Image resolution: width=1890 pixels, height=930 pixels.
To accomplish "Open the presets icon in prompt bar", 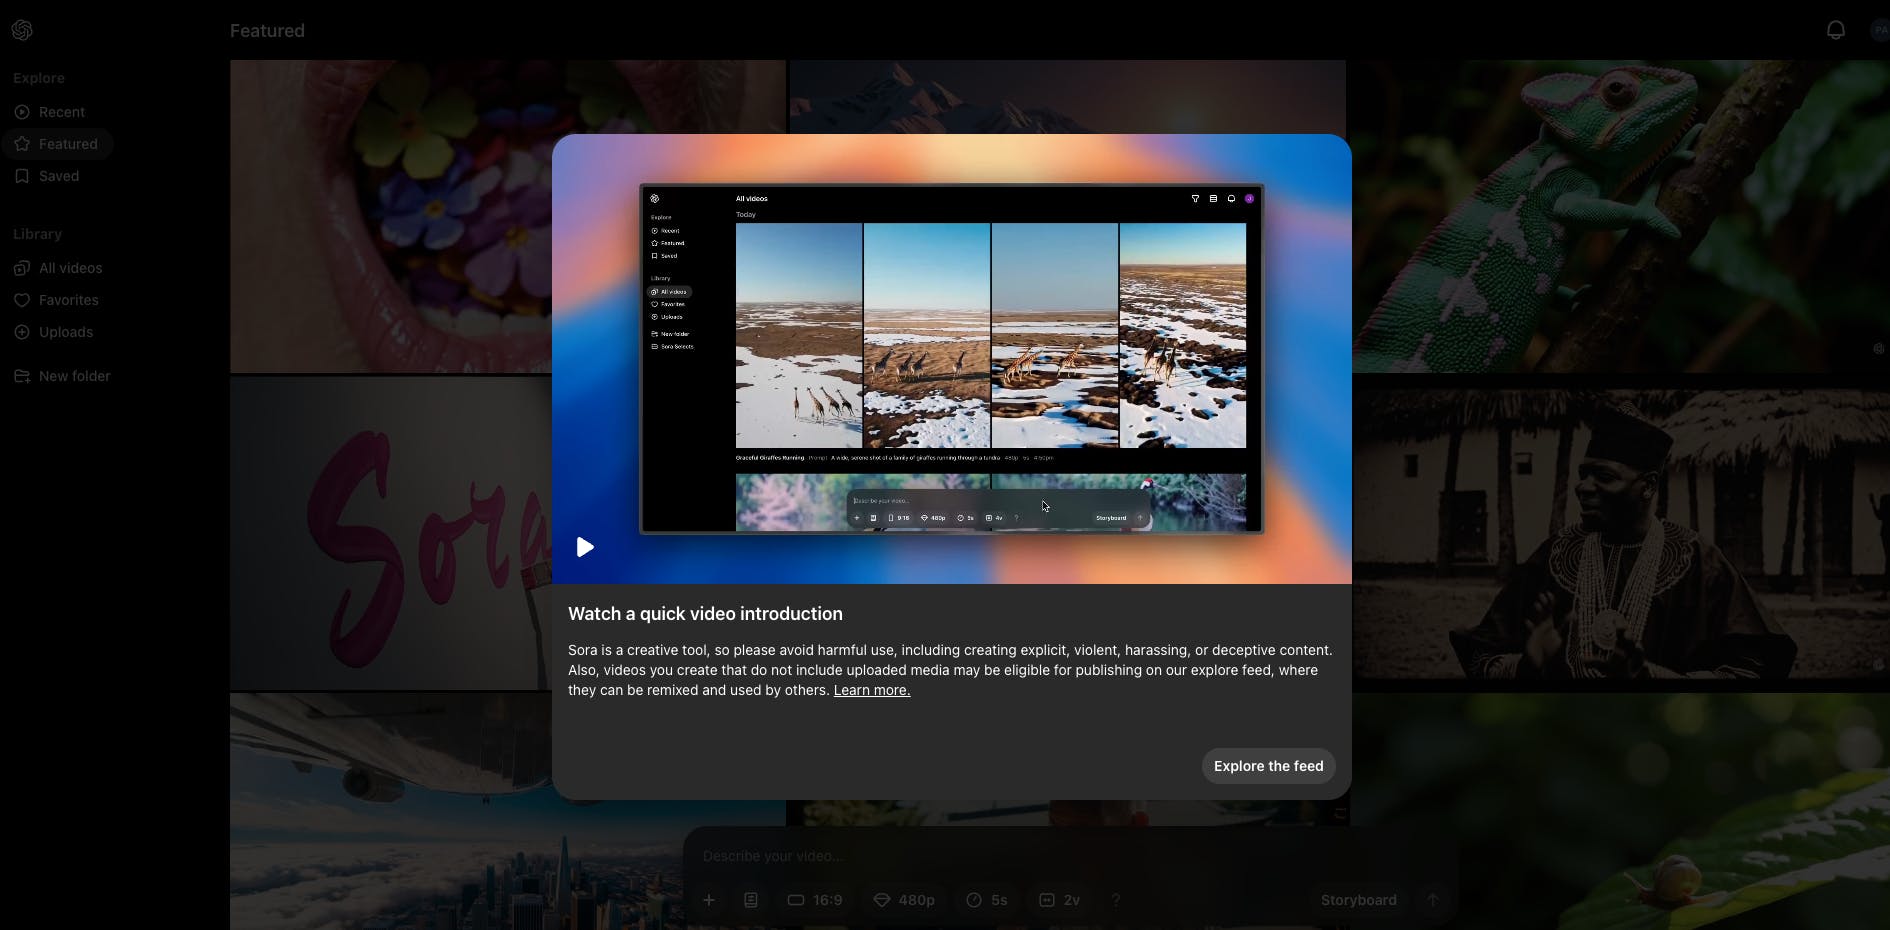I will coord(751,900).
